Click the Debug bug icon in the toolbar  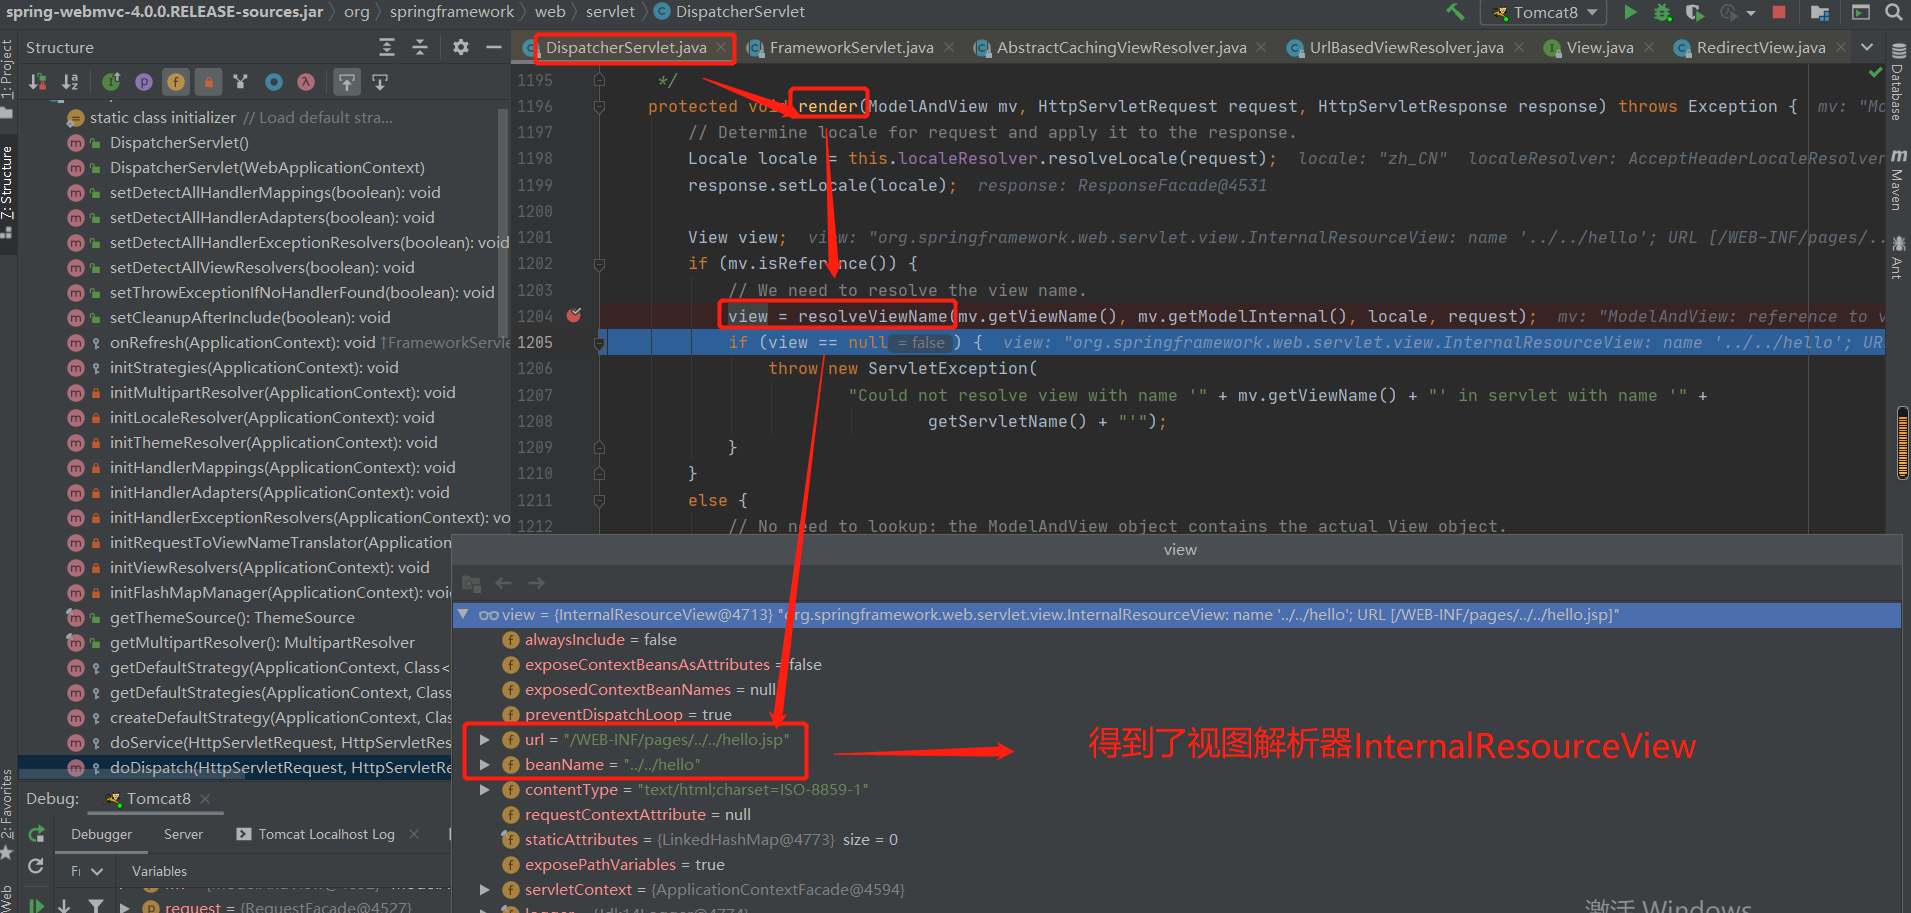click(1662, 12)
